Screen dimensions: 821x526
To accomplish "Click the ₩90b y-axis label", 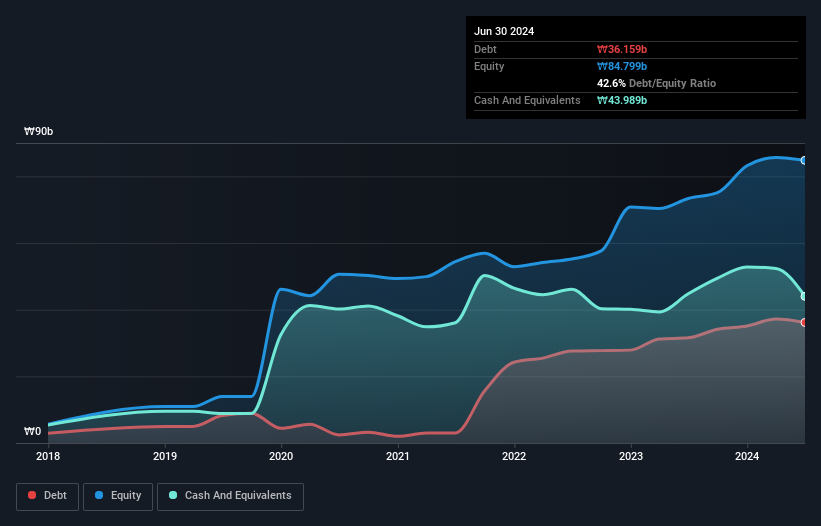I will (38, 131).
